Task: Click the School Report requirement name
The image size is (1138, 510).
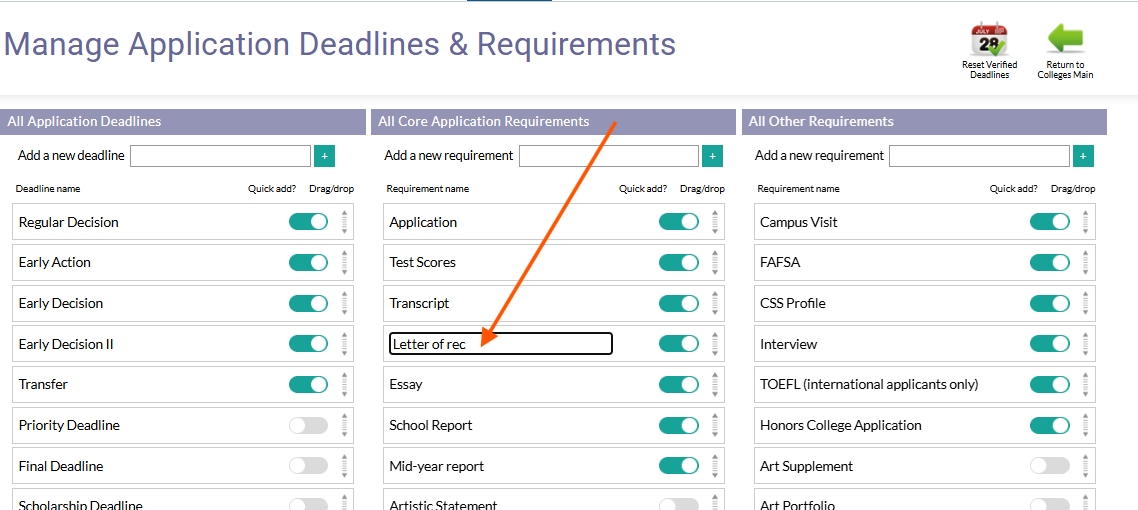Action: (x=430, y=425)
